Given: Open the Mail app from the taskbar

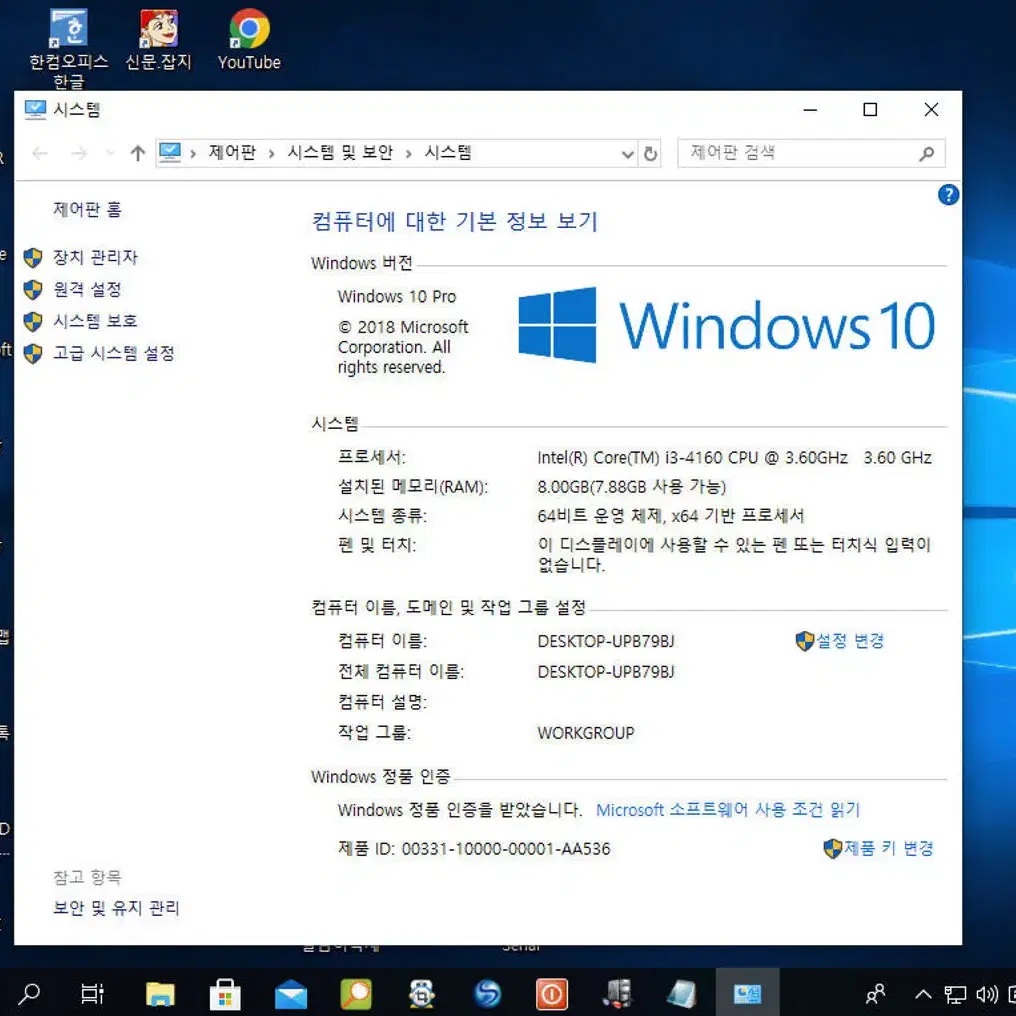Looking at the screenshot, I should pyautogui.click(x=291, y=993).
